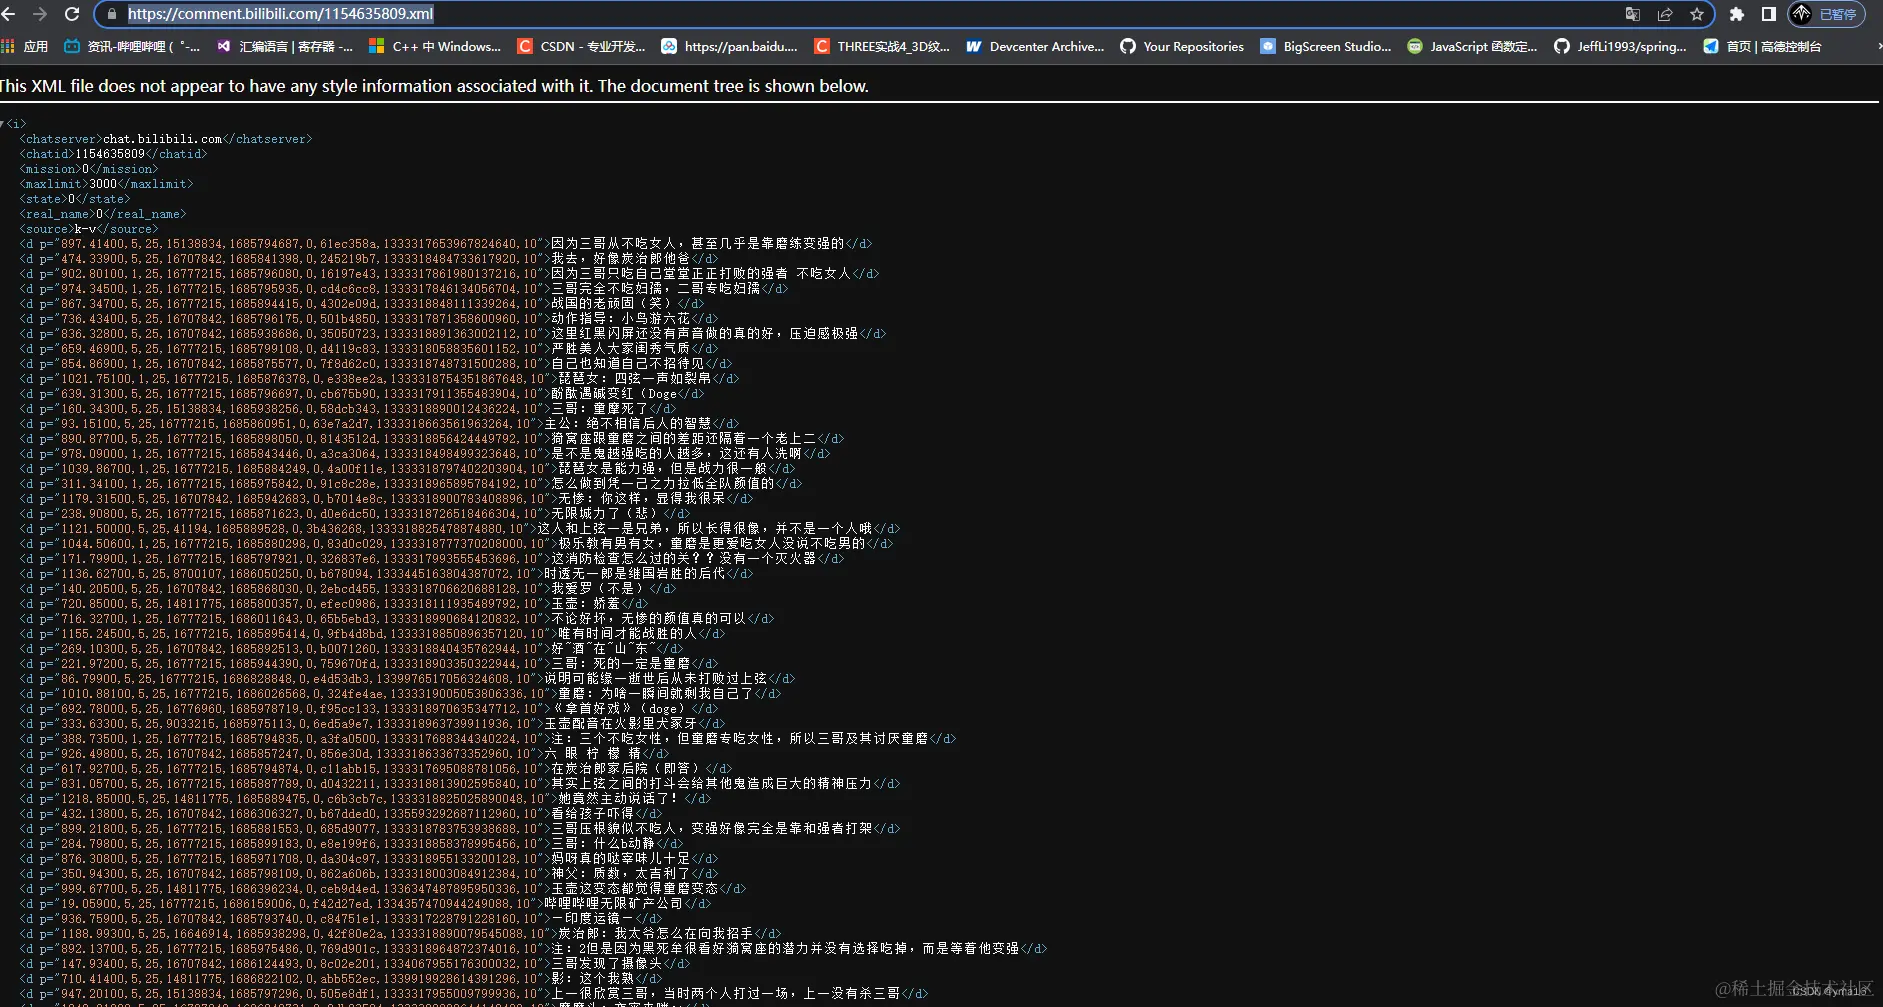Open the Gaode console bookmark
Screen dimensions: 1883x1007
[x=1763, y=46]
